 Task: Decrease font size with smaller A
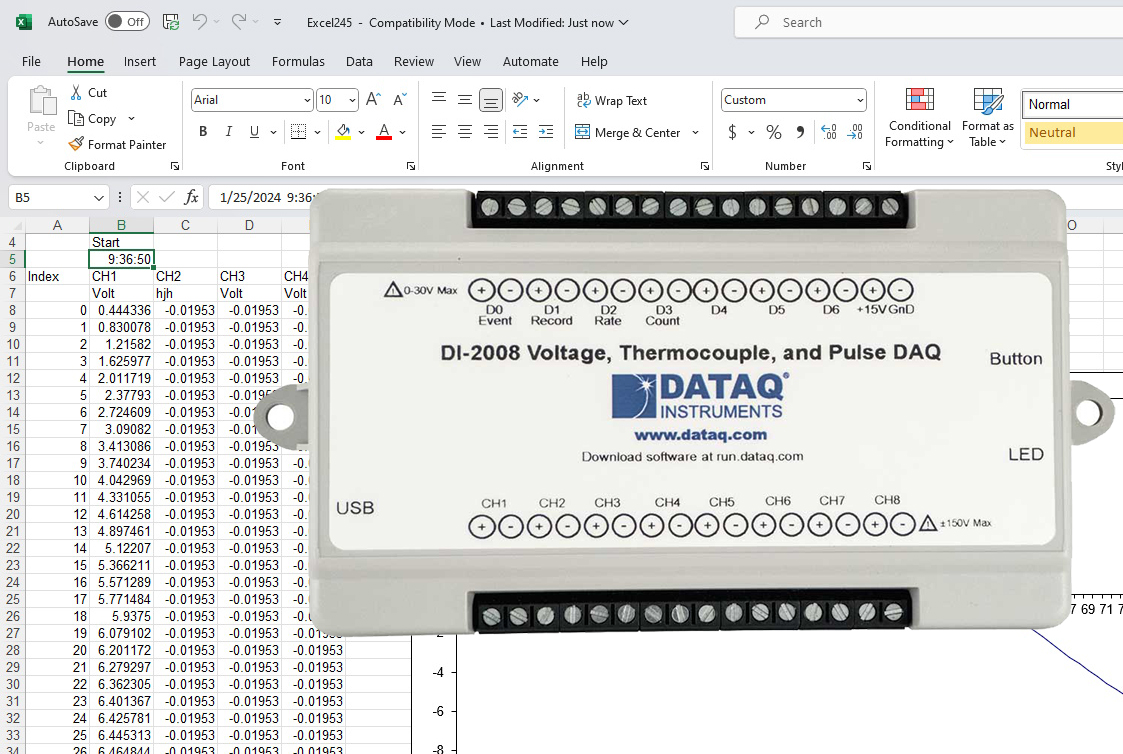tap(400, 100)
